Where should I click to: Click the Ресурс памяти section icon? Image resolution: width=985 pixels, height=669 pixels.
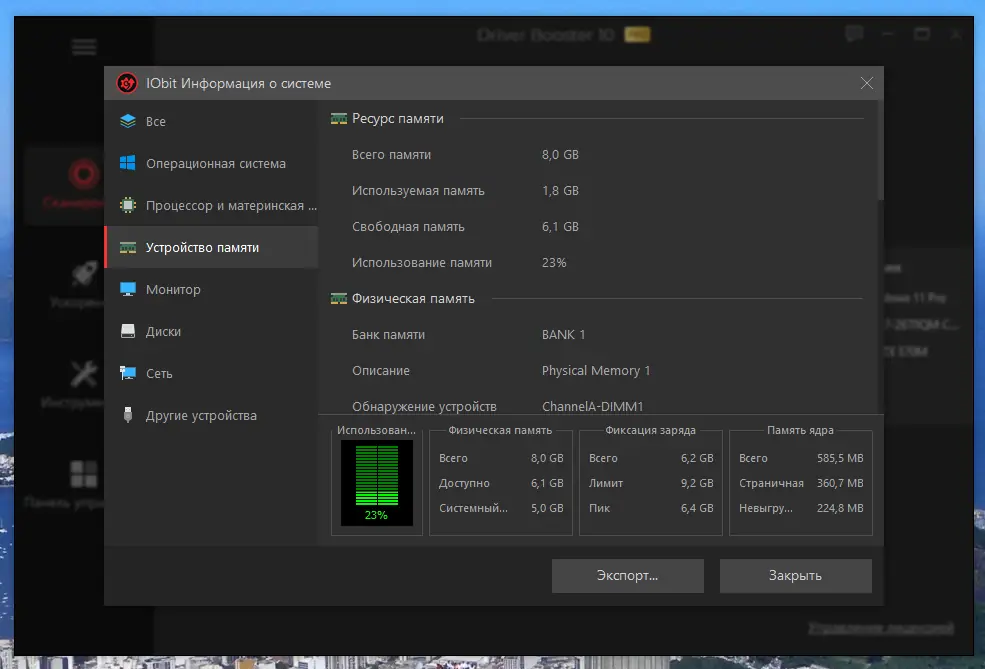tap(339, 119)
